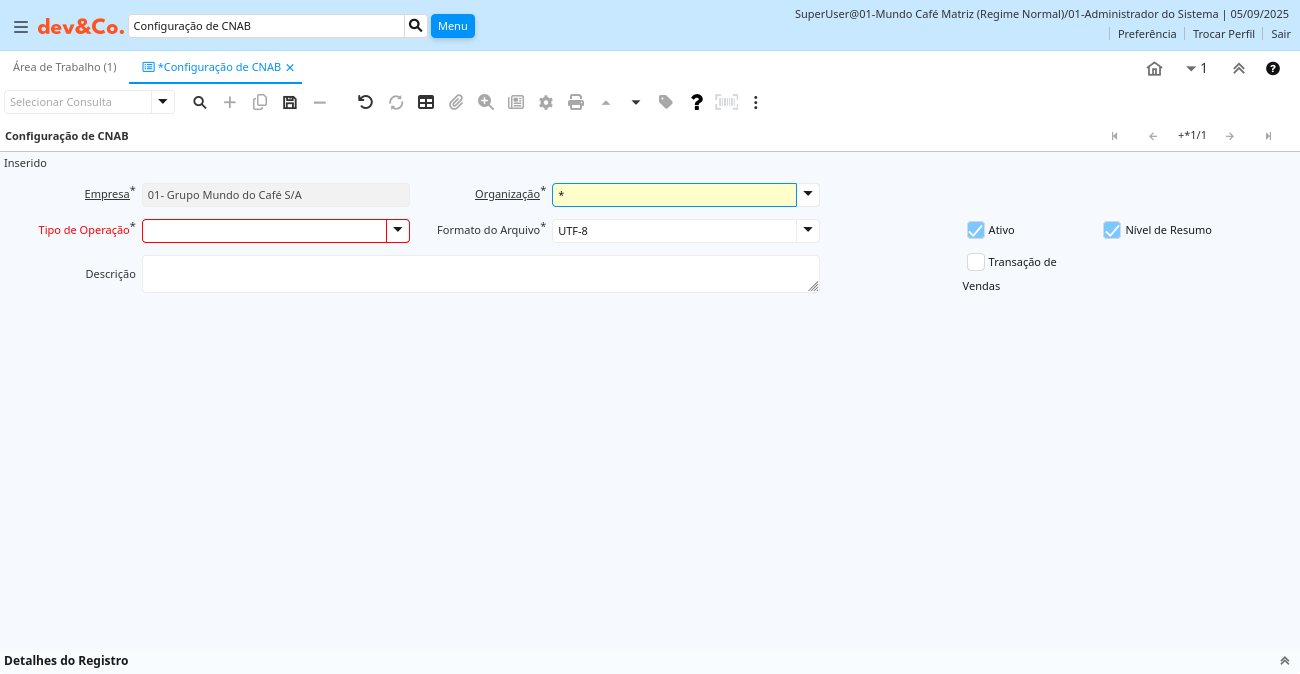Click the Print icon in toolbar

click(x=576, y=102)
